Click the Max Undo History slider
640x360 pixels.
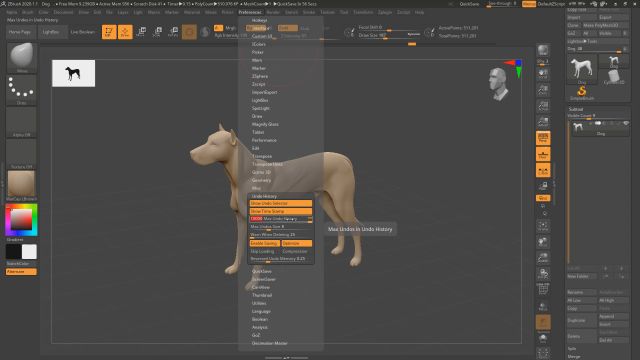[281, 219]
